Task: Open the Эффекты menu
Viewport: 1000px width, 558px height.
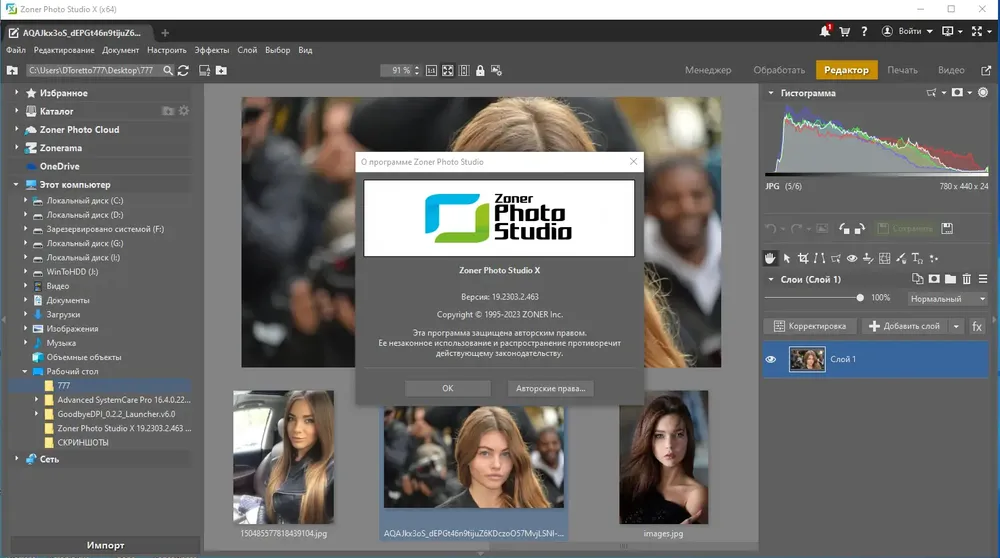Action: tap(211, 50)
